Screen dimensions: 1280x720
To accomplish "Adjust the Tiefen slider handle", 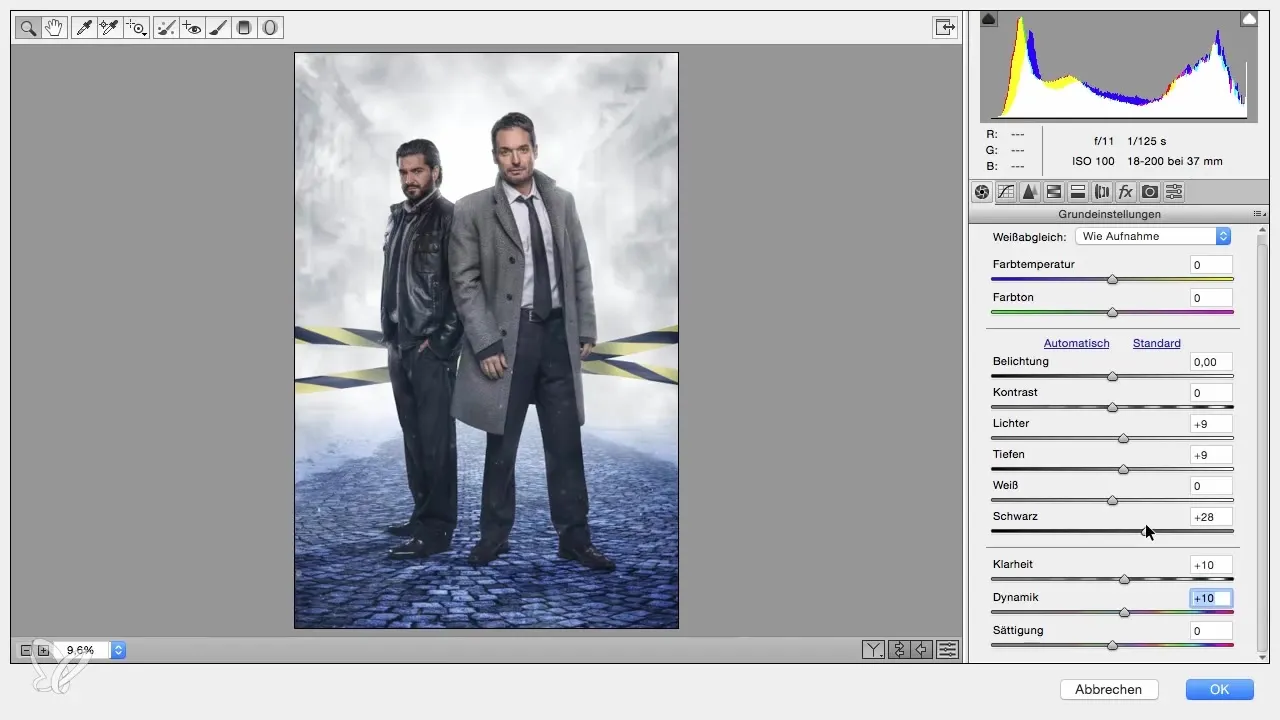I will [x=1123, y=469].
